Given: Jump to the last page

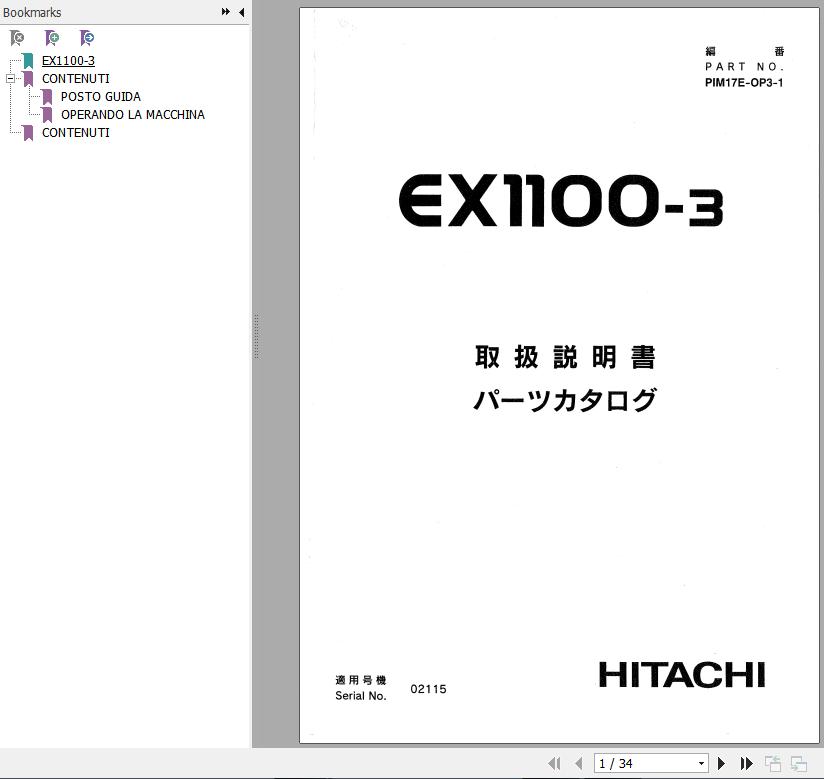Looking at the screenshot, I should (746, 763).
